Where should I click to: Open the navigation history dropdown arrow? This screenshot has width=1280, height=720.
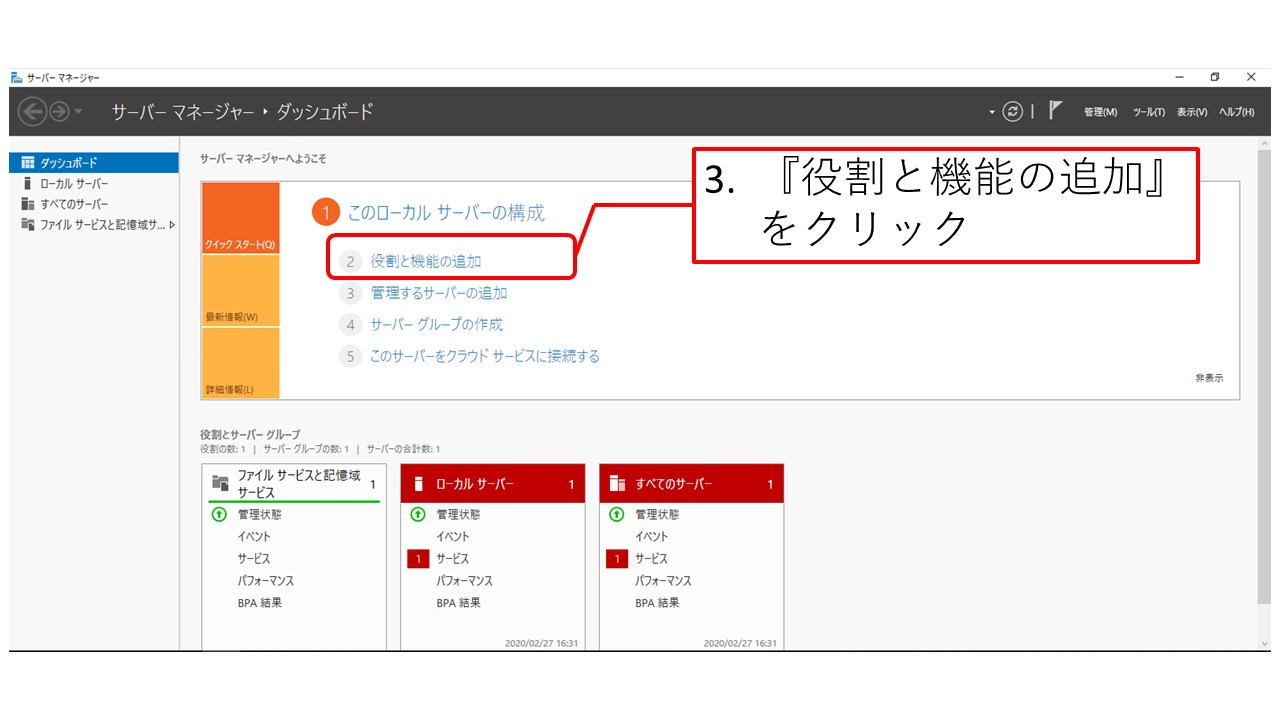click(79, 112)
